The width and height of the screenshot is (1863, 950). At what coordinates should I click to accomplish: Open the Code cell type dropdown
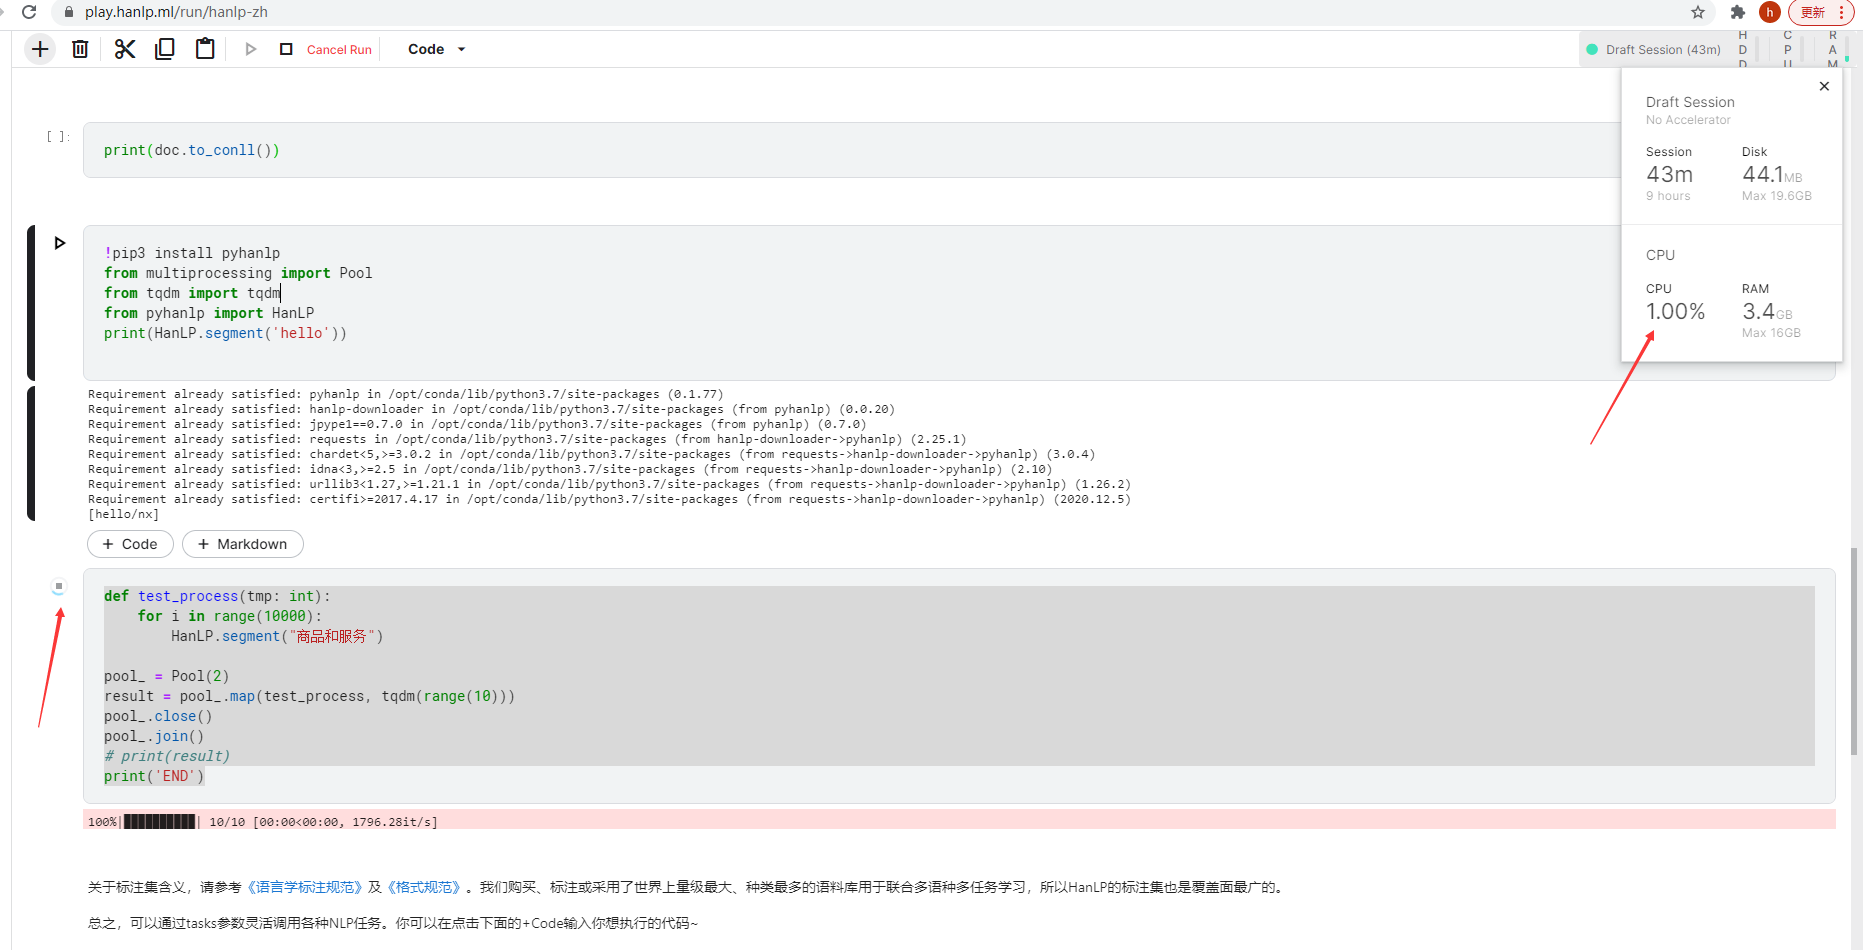coord(437,49)
